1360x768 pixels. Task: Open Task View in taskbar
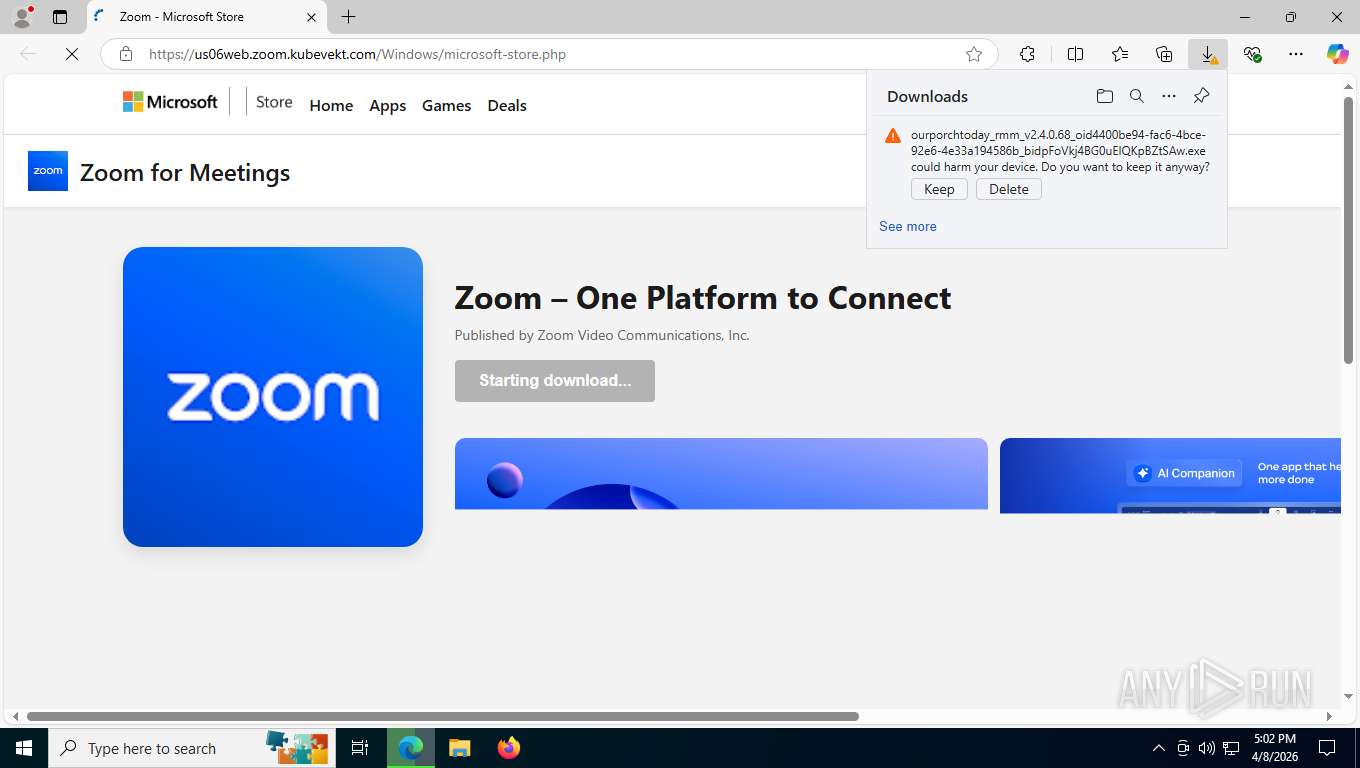[360, 748]
